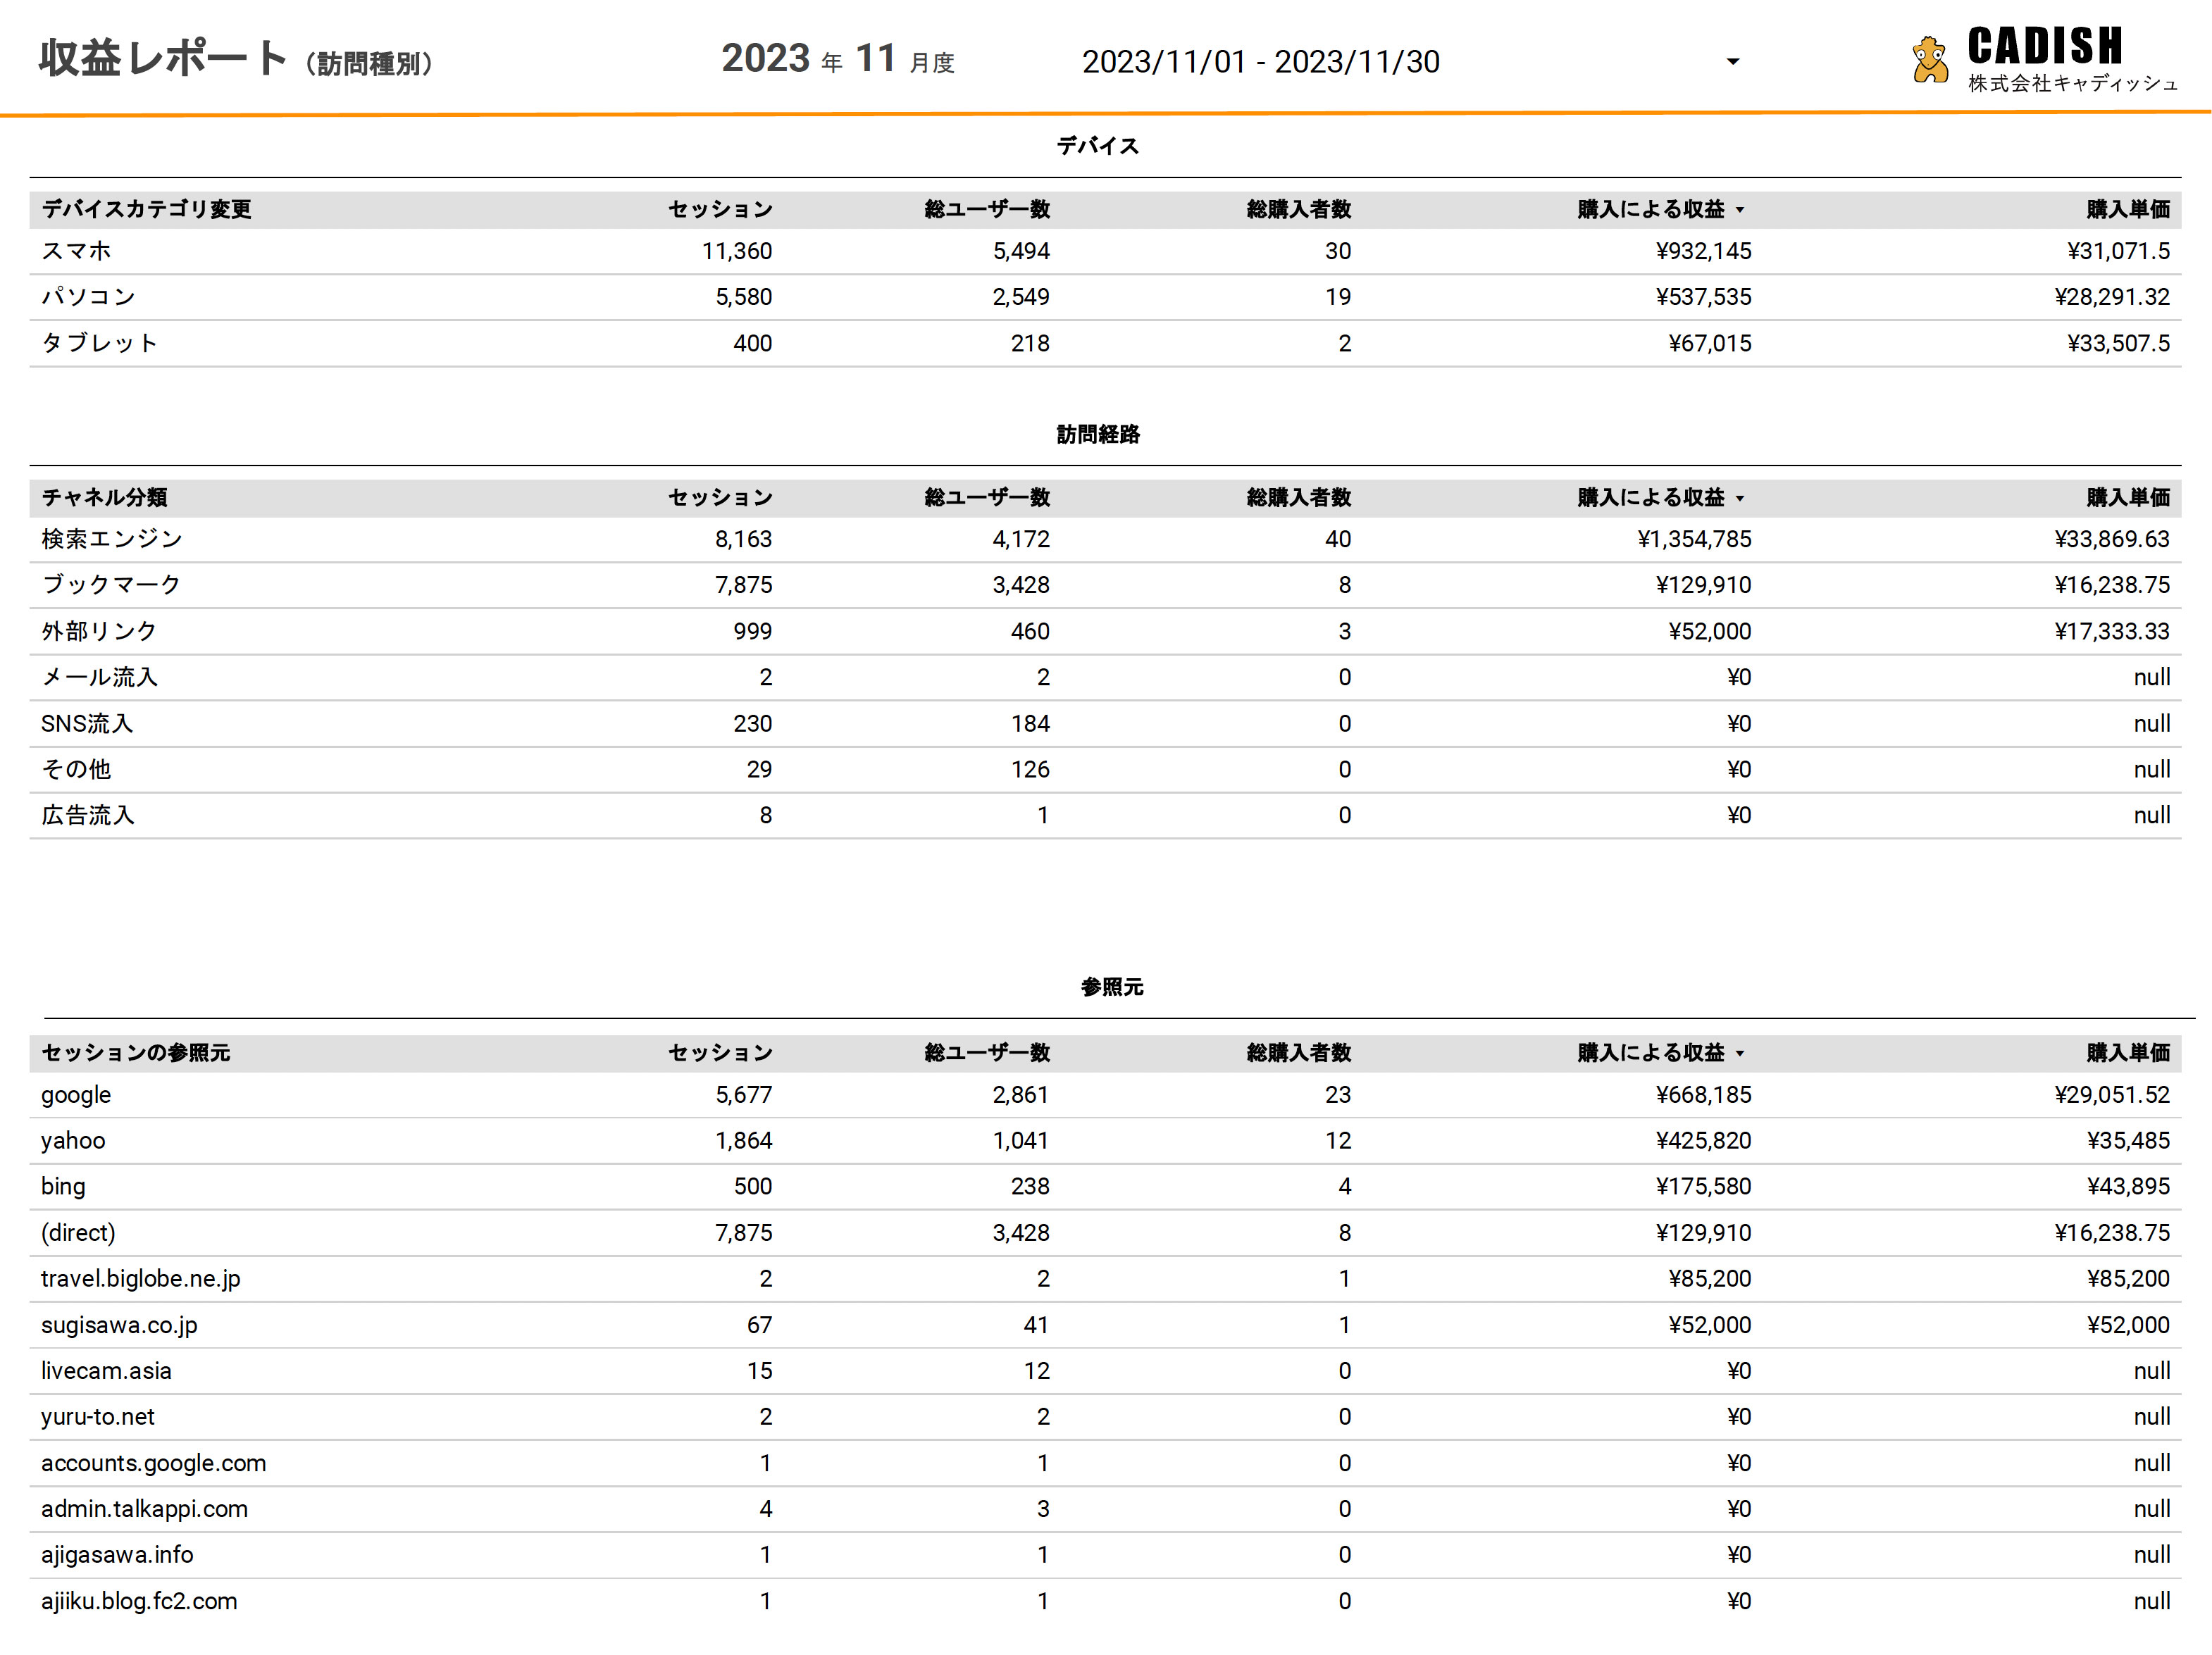Sort referrer table by 購入による収益 arrow
The image size is (2212, 1655).
pos(1740,1053)
